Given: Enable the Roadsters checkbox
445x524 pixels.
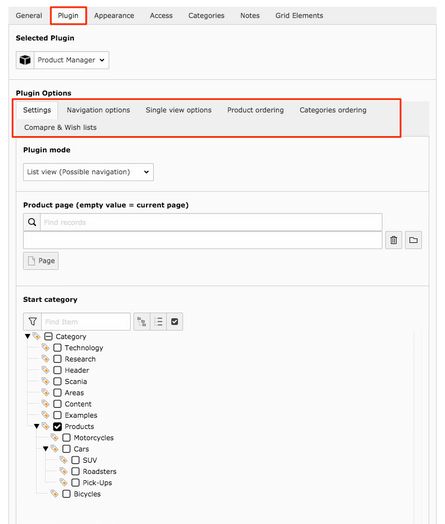Looking at the screenshot, I should (x=76, y=471).
